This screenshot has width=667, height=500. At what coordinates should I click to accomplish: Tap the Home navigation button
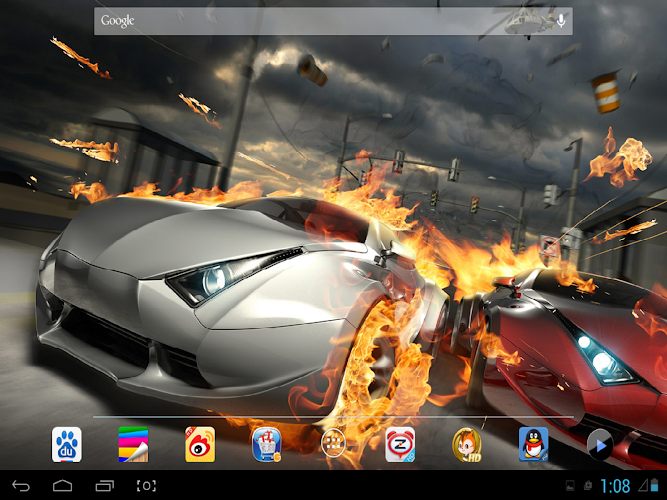[x=63, y=486]
